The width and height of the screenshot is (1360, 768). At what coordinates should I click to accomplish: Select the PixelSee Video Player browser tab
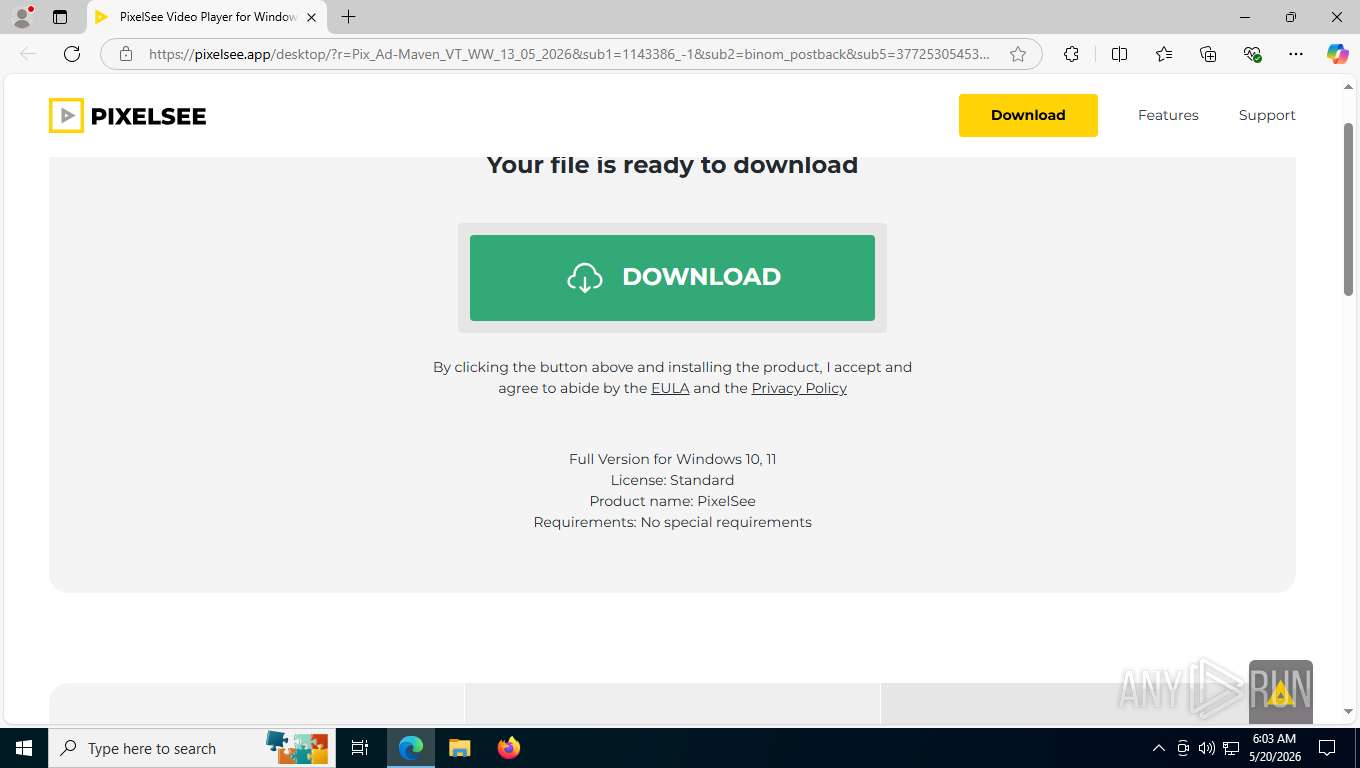click(207, 17)
